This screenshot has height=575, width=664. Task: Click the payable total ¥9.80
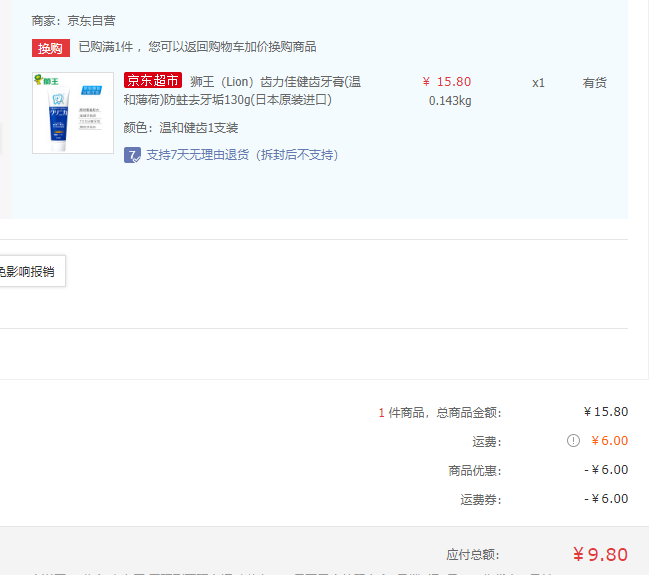point(600,554)
